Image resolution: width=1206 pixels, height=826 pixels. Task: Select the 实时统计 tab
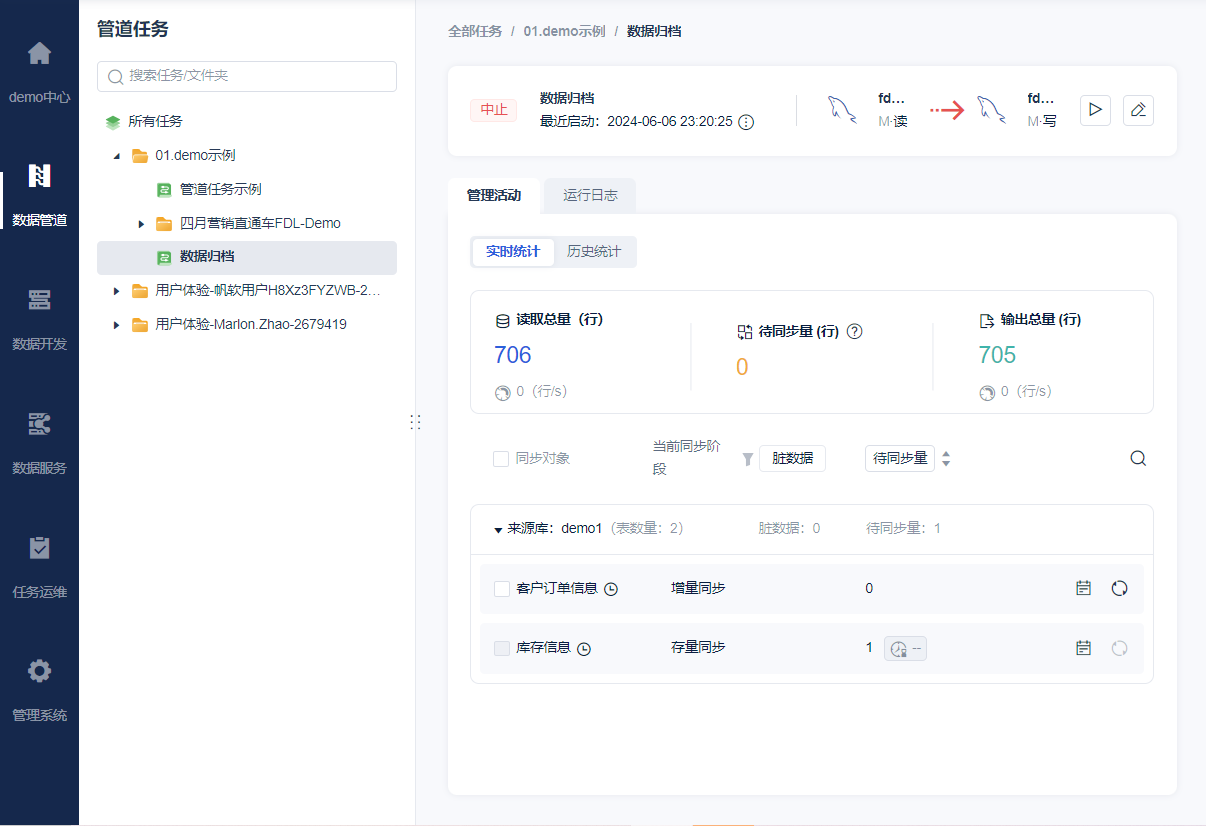tap(513, 252)
